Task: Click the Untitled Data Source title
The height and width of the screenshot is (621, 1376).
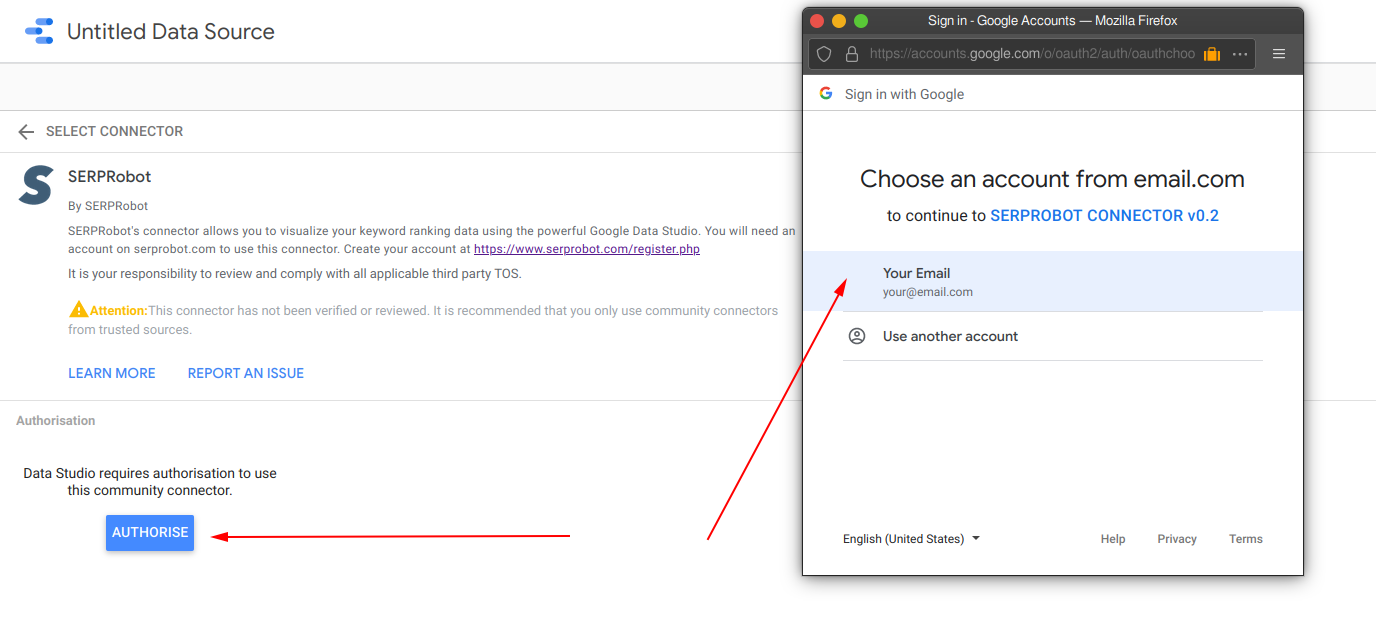Action: (171, 32)
